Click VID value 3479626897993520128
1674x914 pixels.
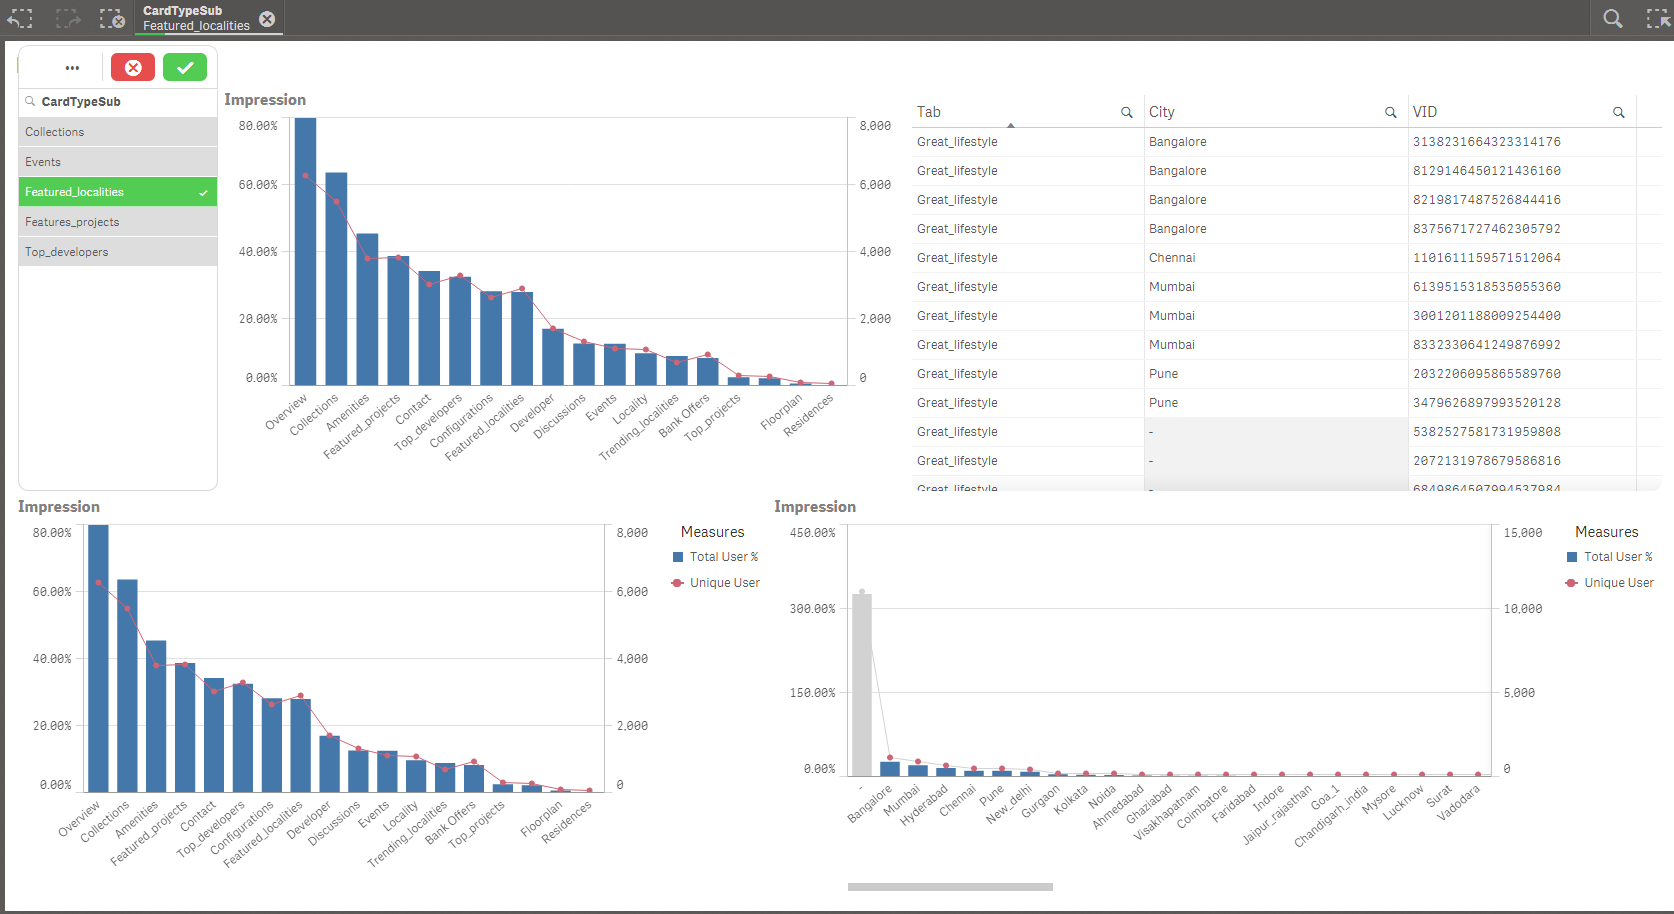[1487, 403]
